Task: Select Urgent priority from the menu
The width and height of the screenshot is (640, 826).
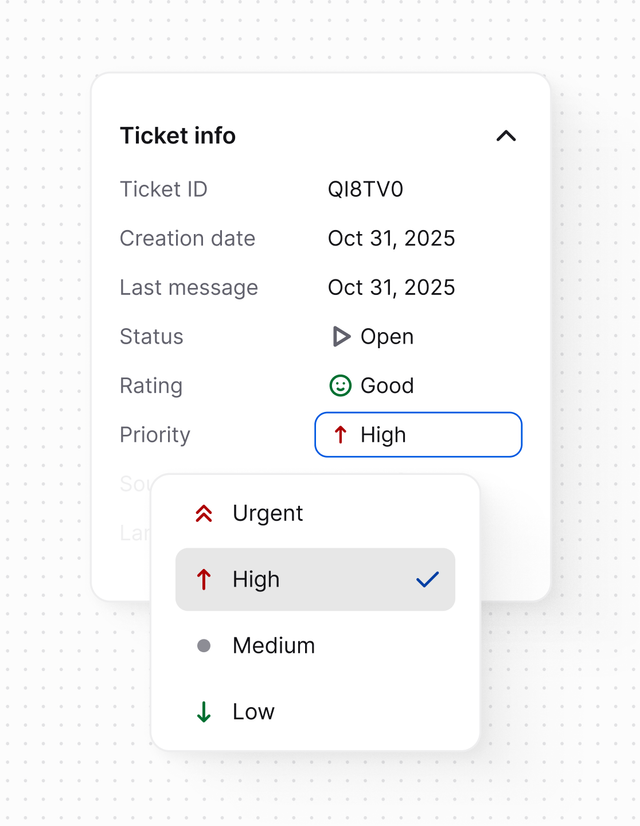Action: click(268, 513)
